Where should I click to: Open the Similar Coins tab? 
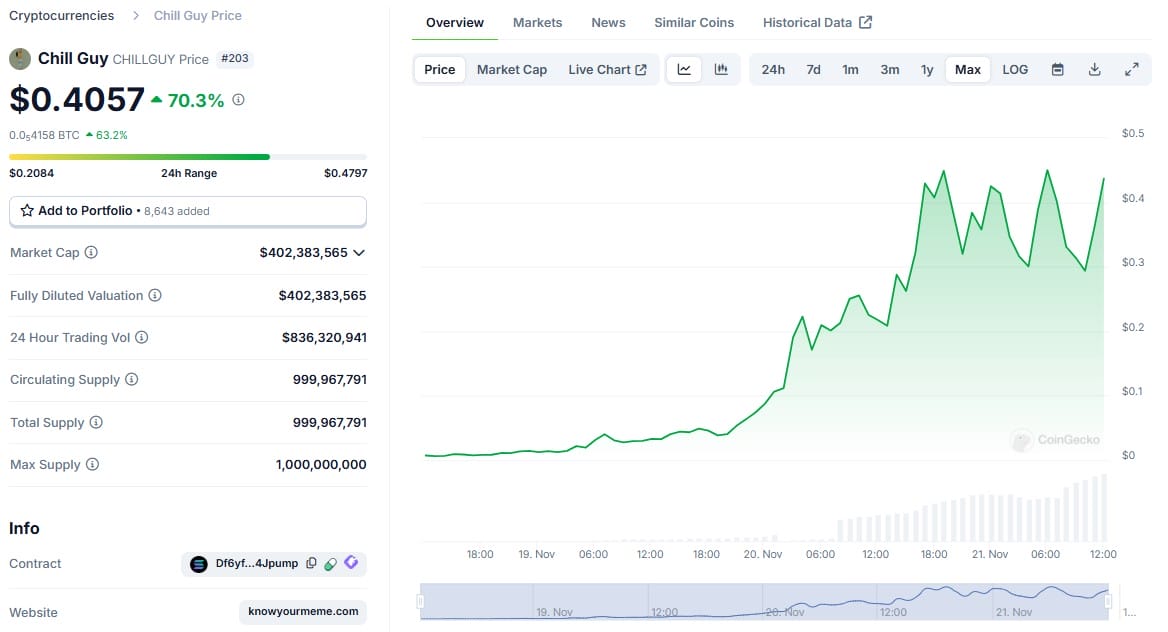pos(694,22)
